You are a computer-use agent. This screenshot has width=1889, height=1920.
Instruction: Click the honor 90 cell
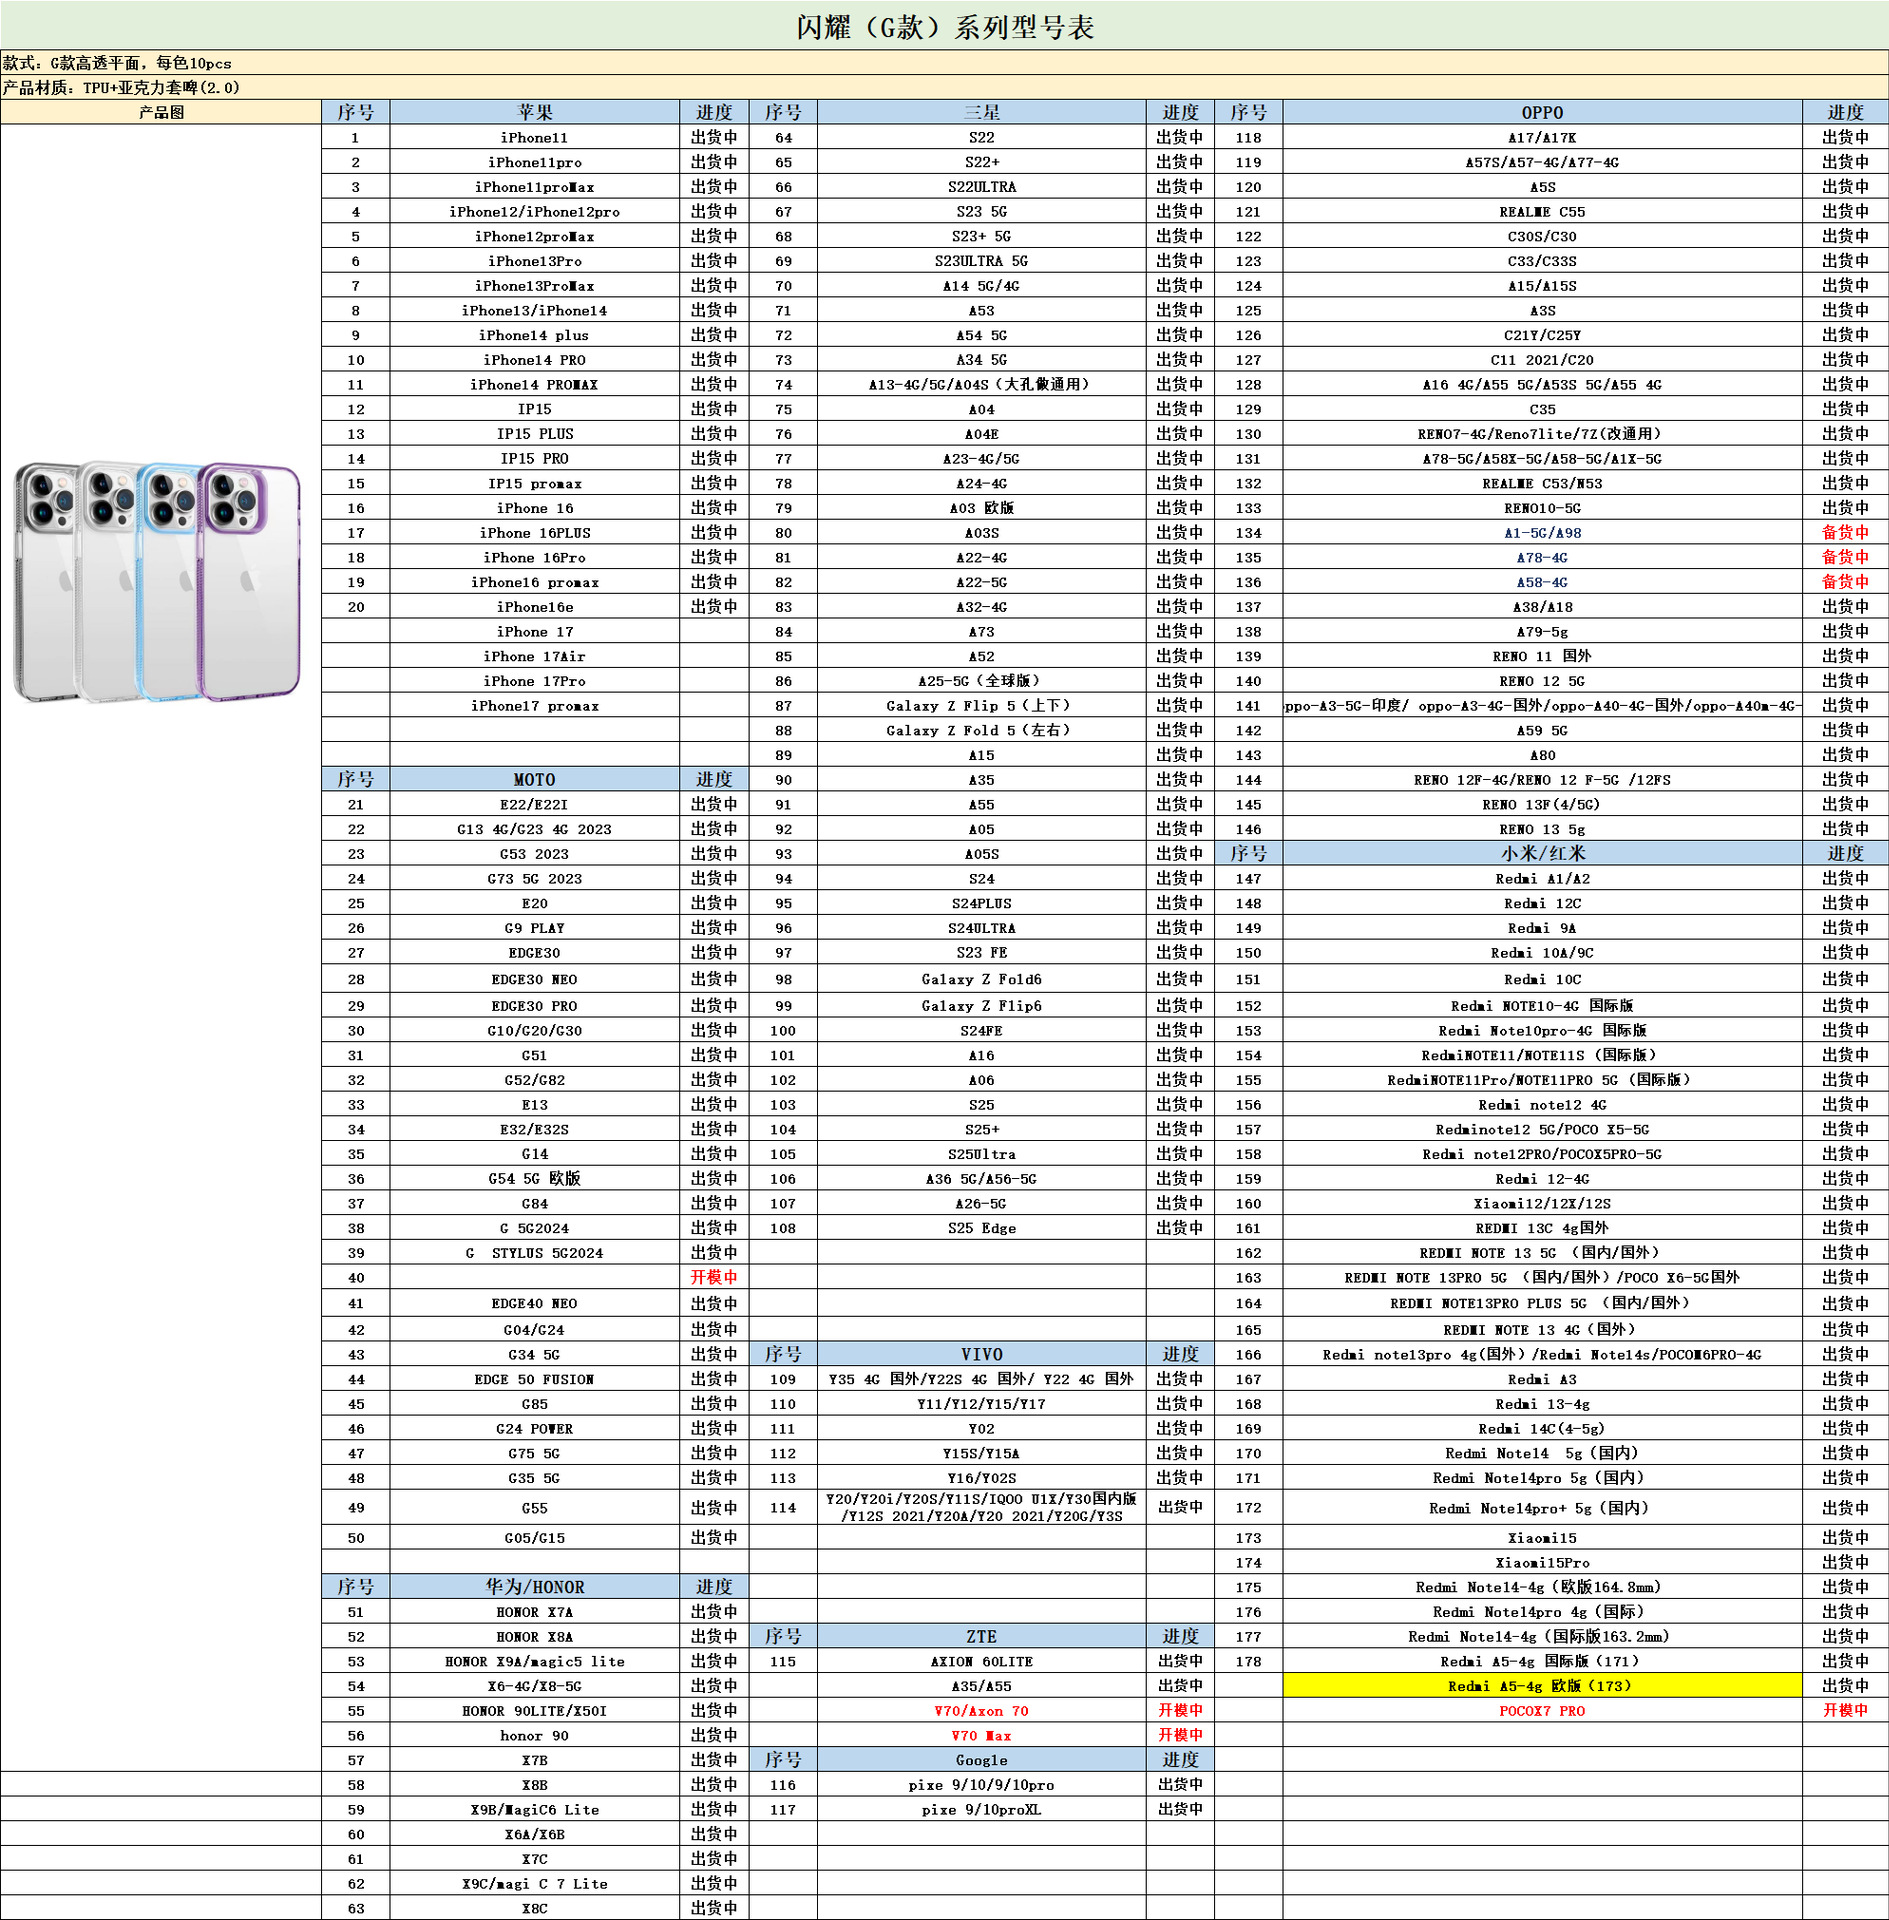pyautogui.click(x=535, y=1736)
